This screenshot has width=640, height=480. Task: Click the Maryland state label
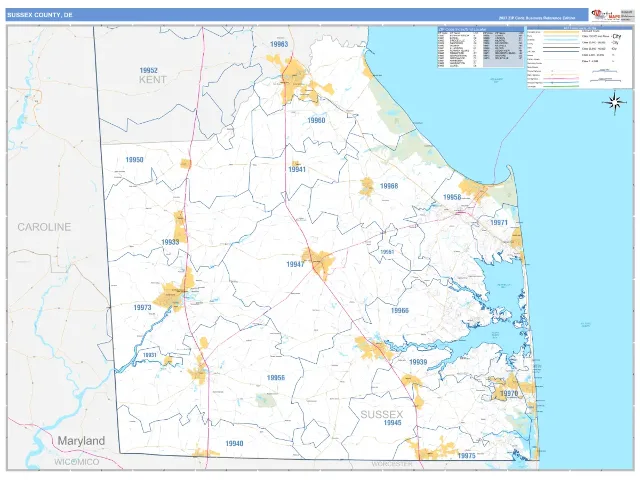click(x=81, y=441)
